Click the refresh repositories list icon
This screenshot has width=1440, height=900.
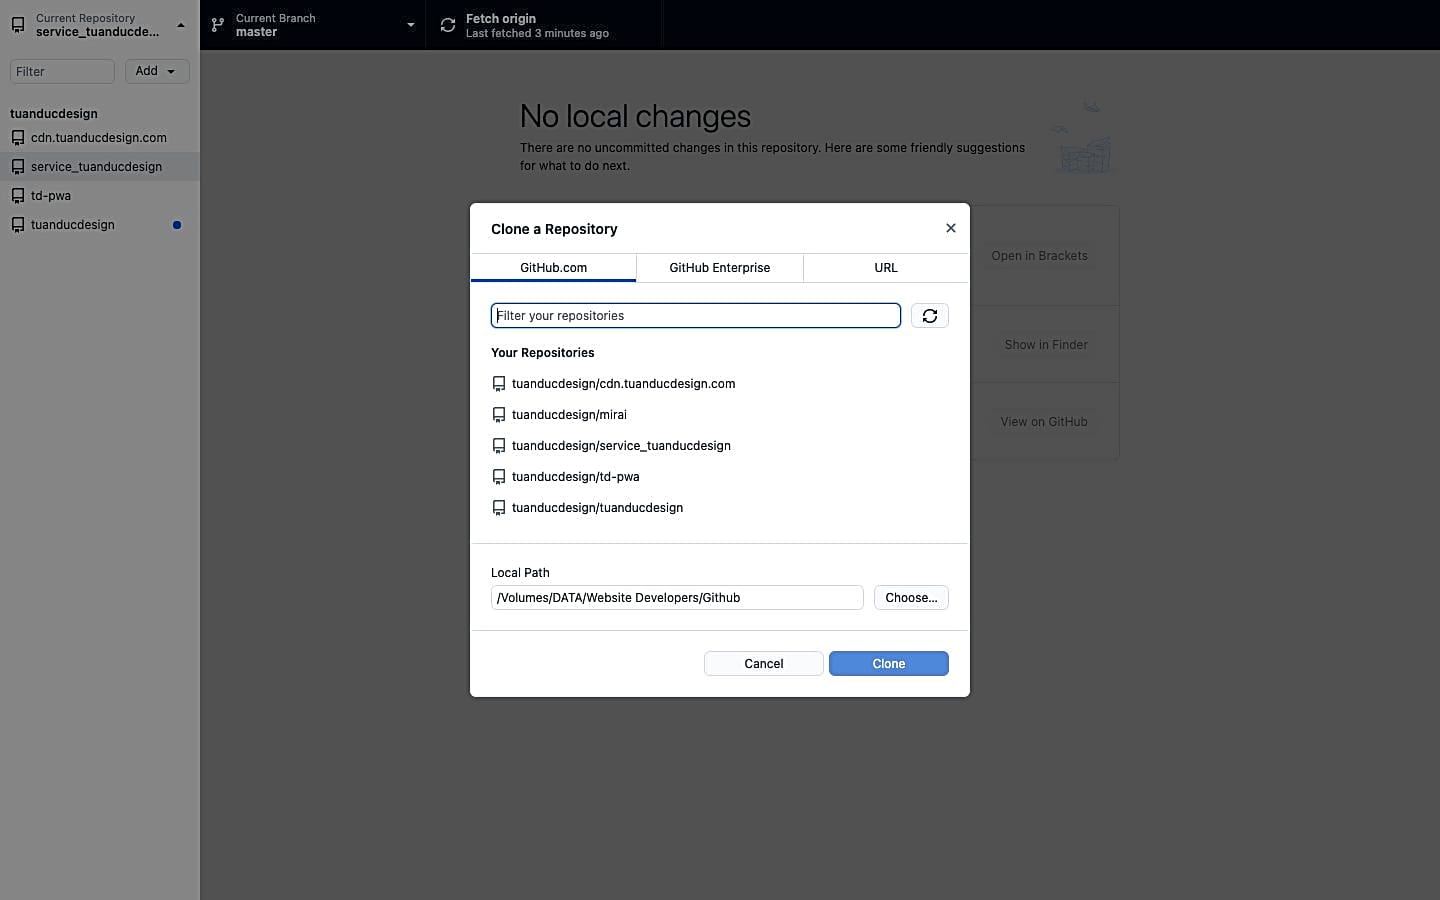click(x=930, y=316)
